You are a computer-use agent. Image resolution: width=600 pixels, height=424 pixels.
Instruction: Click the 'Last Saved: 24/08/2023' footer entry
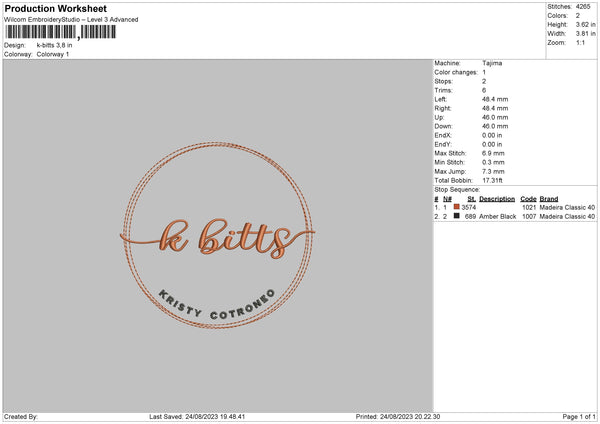(197, 417)
